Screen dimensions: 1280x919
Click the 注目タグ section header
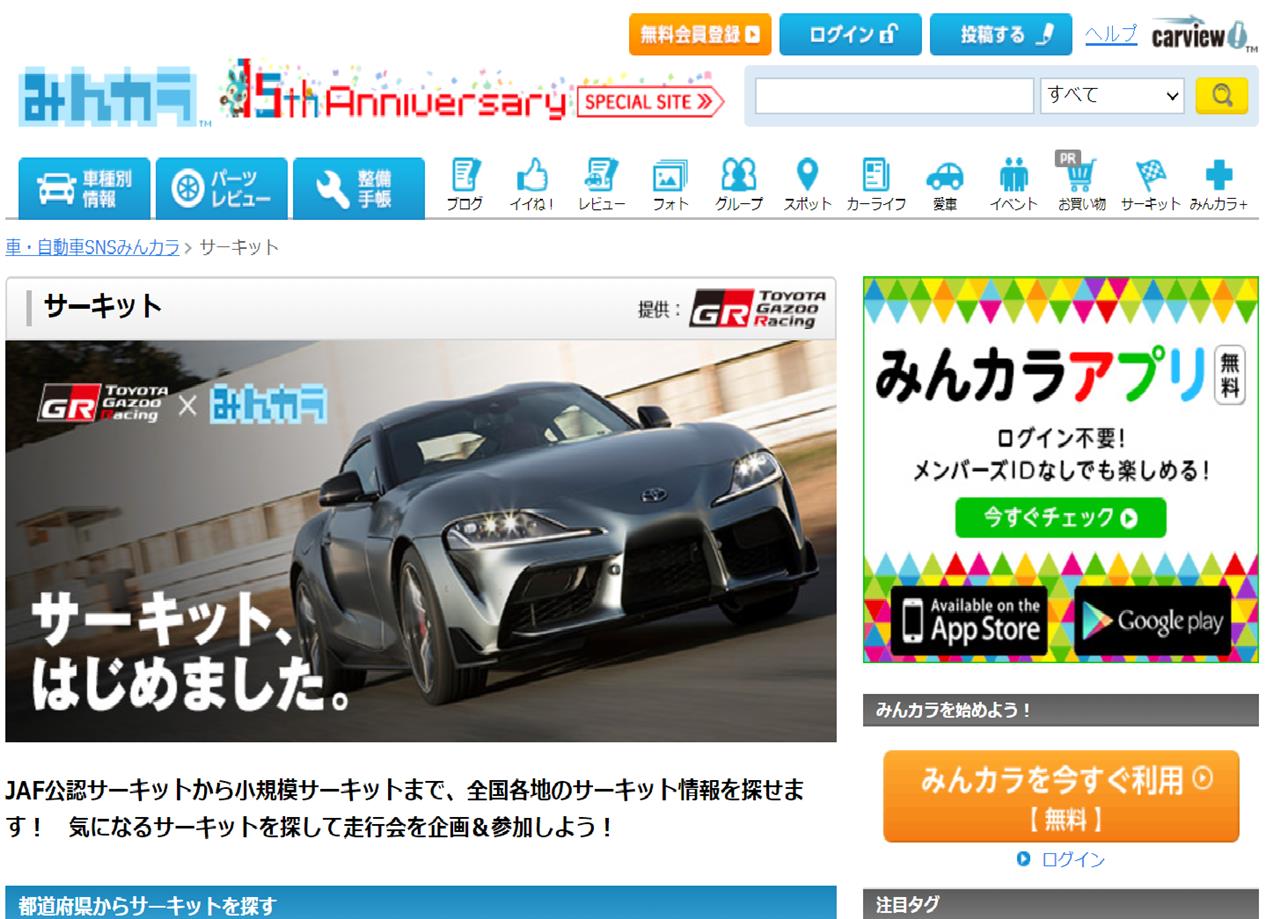(x=1061, y=905)
